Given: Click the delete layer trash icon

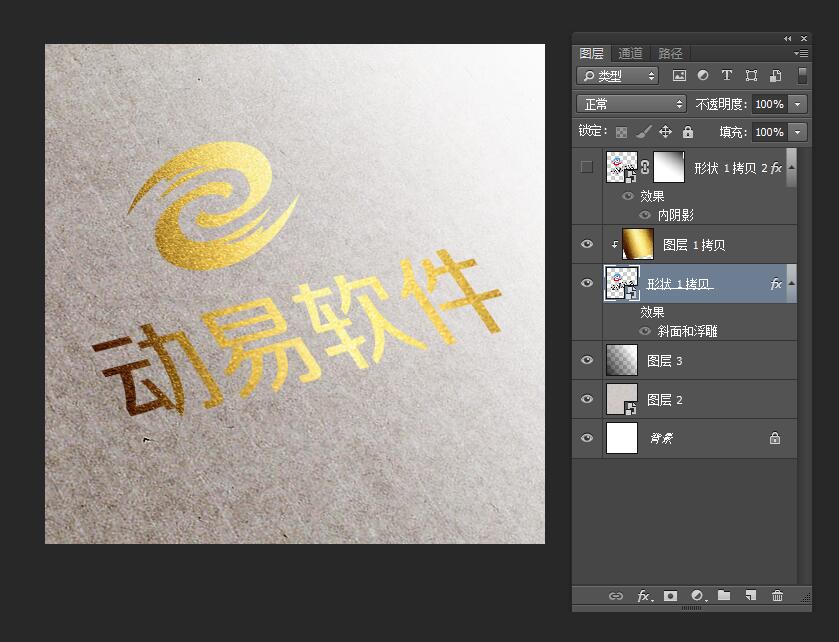Looking at the screenshot, I should pos(777,596).
